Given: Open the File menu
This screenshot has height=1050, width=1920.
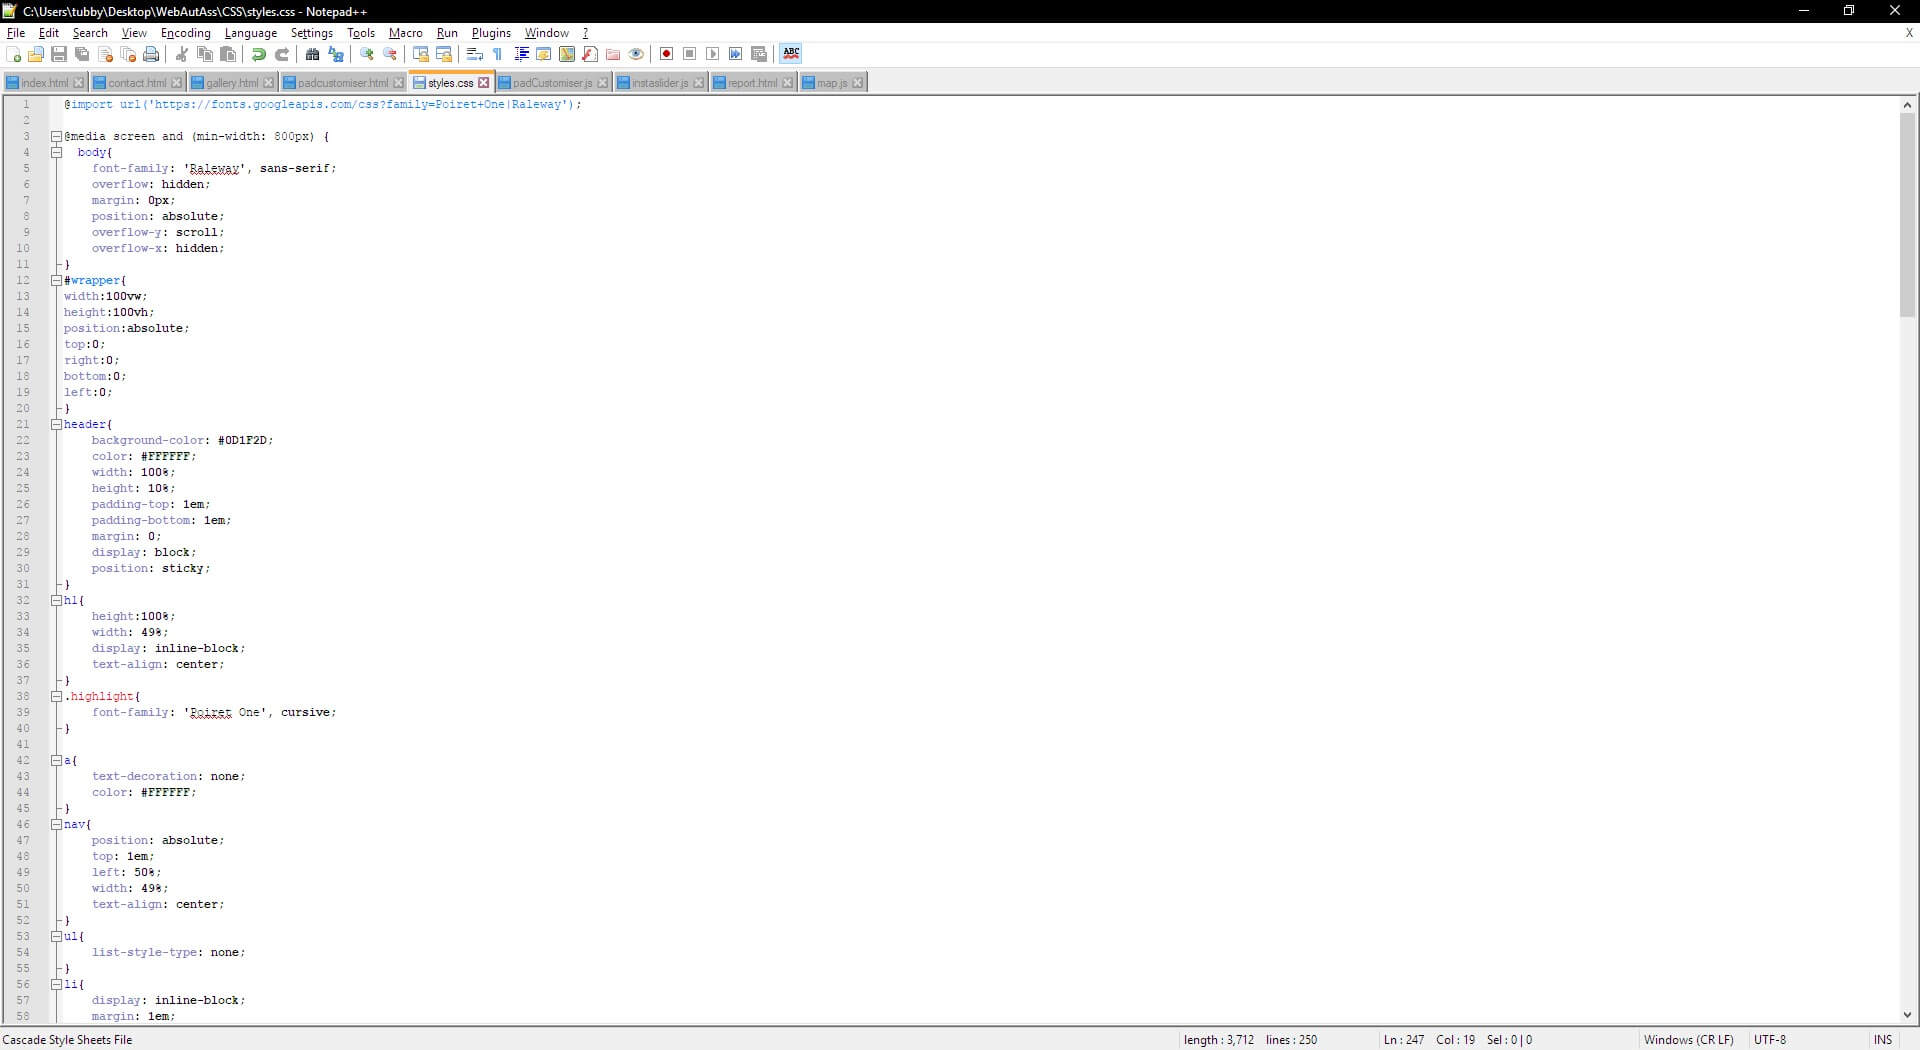Looking at the screenshot, I should coord(16,33).
